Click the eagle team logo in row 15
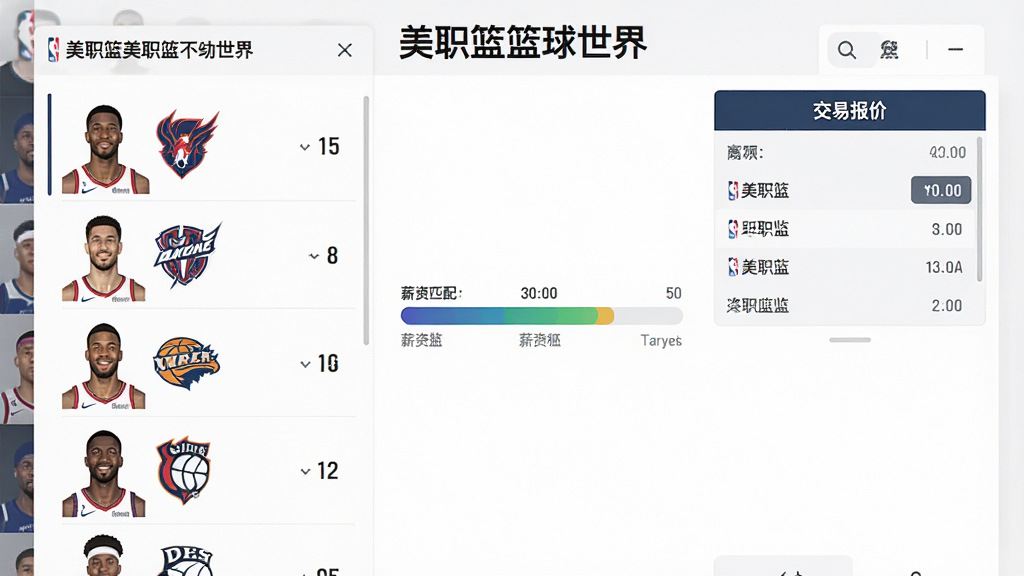This screenshot has width=1024, height=576. (x=187, y=145)
